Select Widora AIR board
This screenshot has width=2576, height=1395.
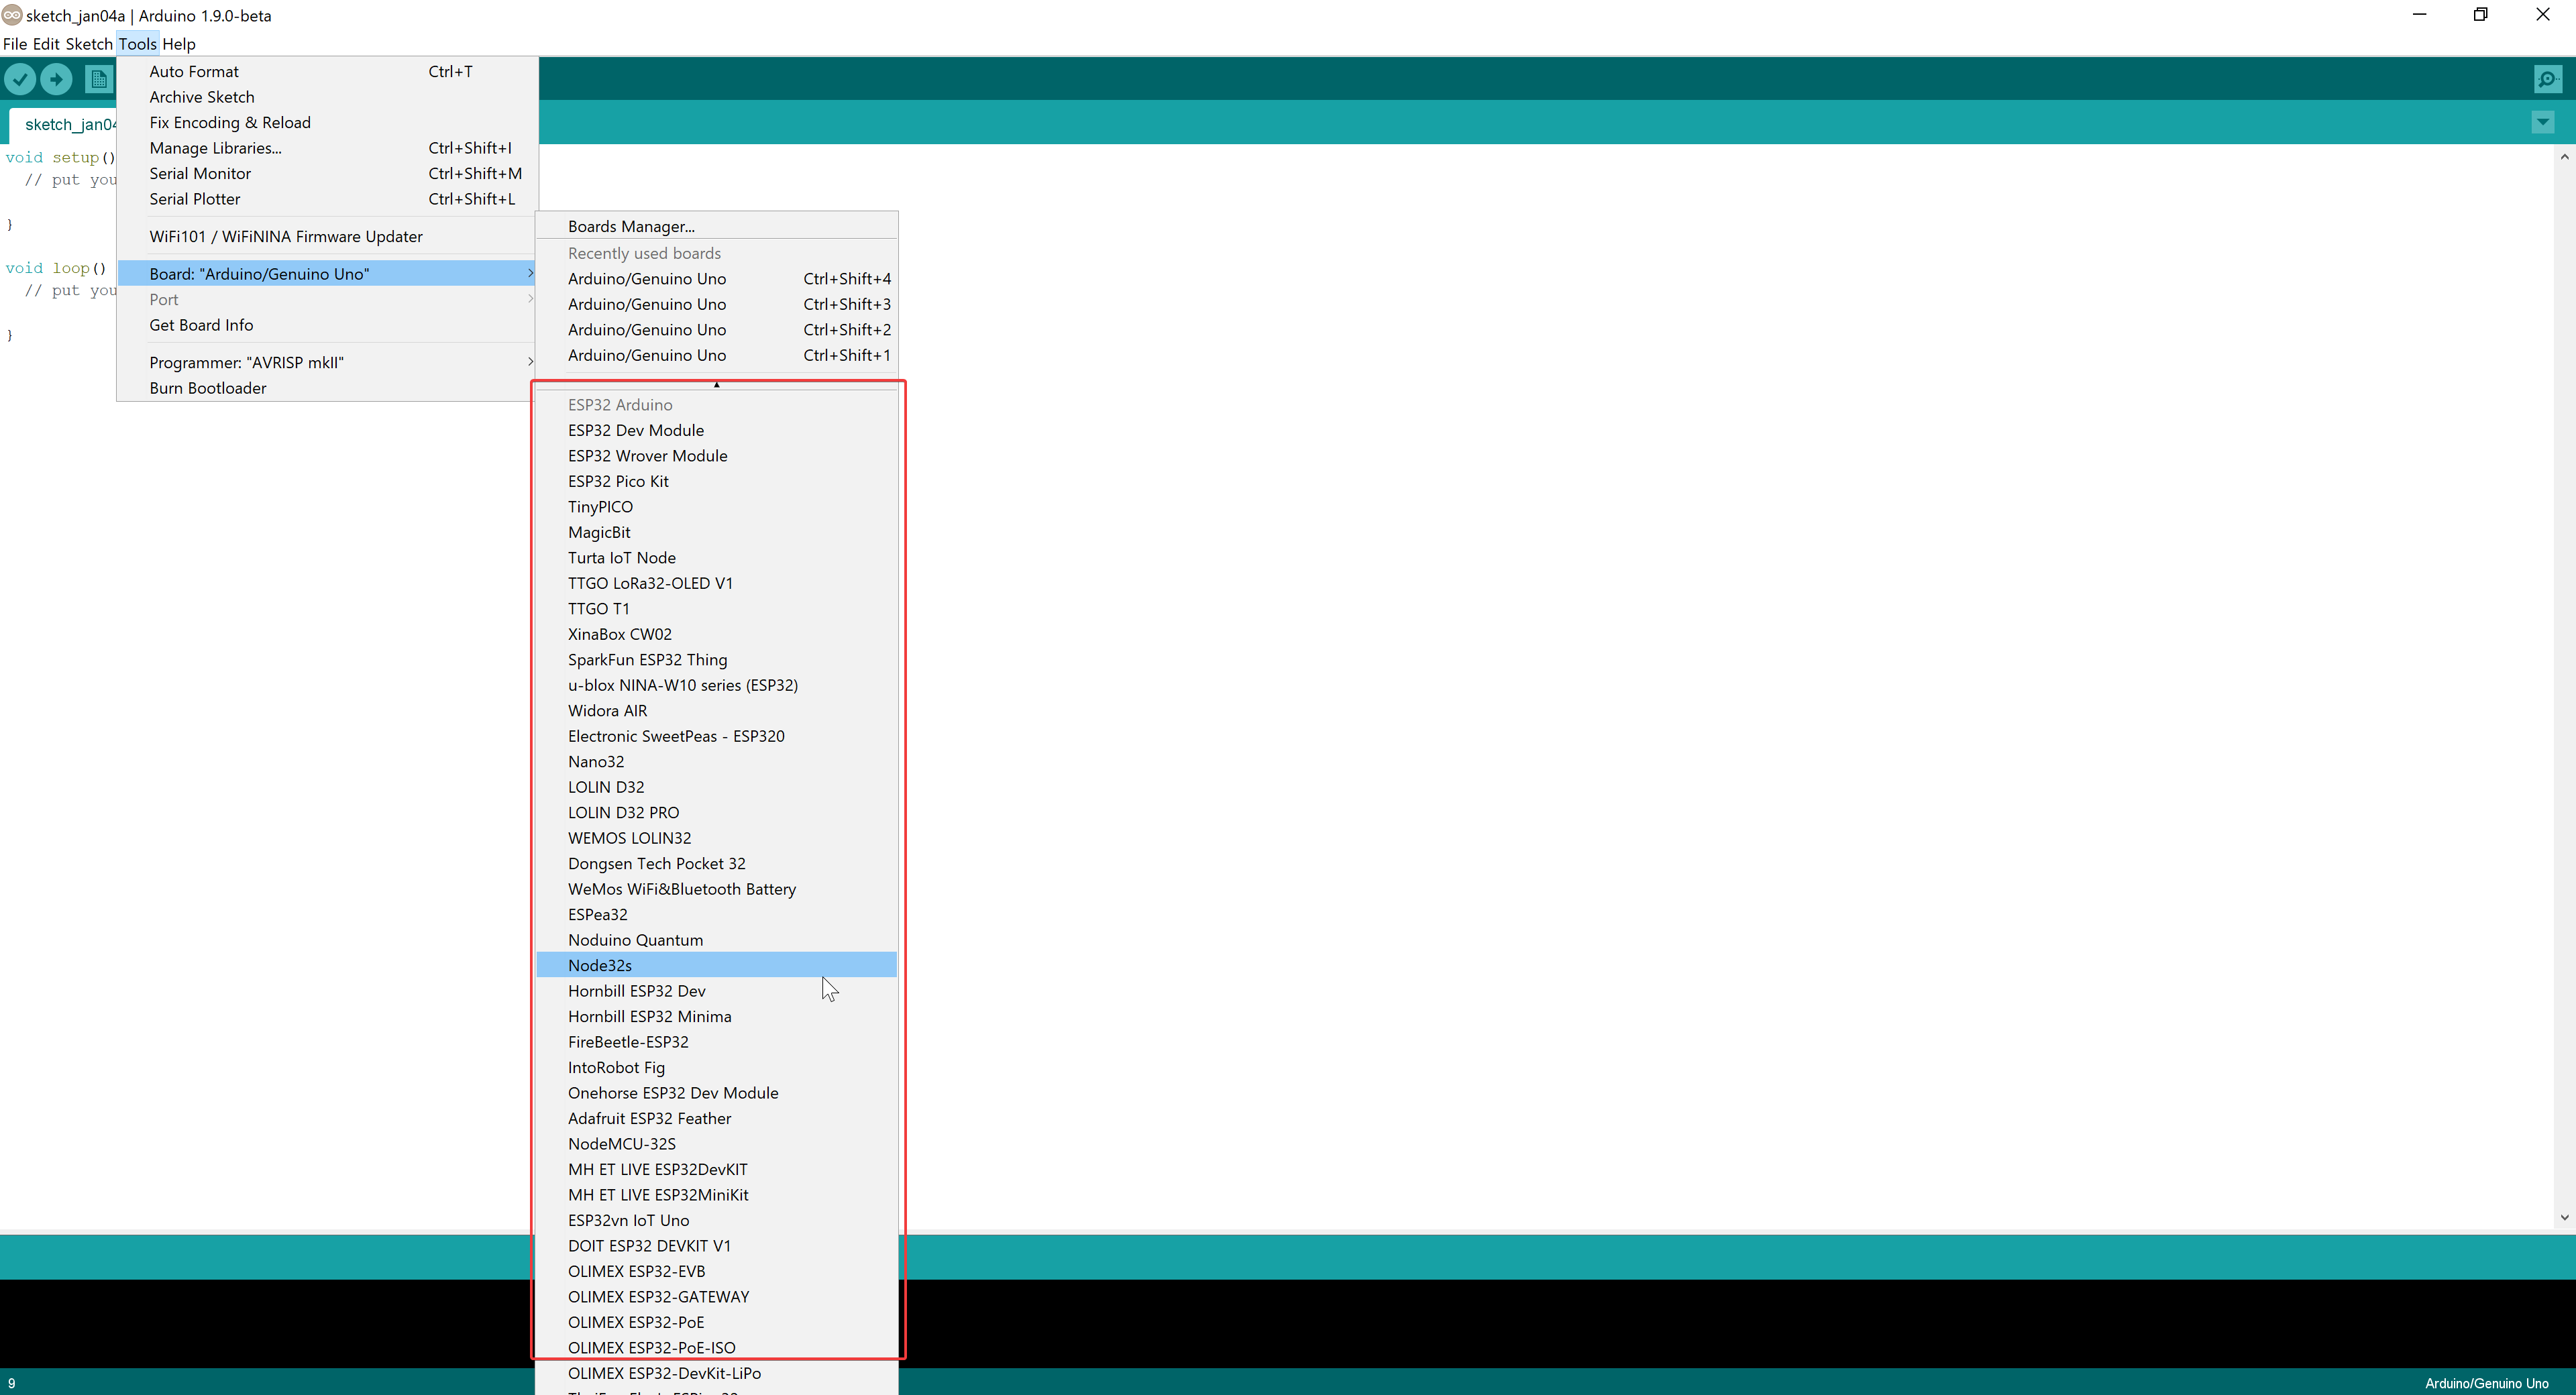(x=716, y=711)
